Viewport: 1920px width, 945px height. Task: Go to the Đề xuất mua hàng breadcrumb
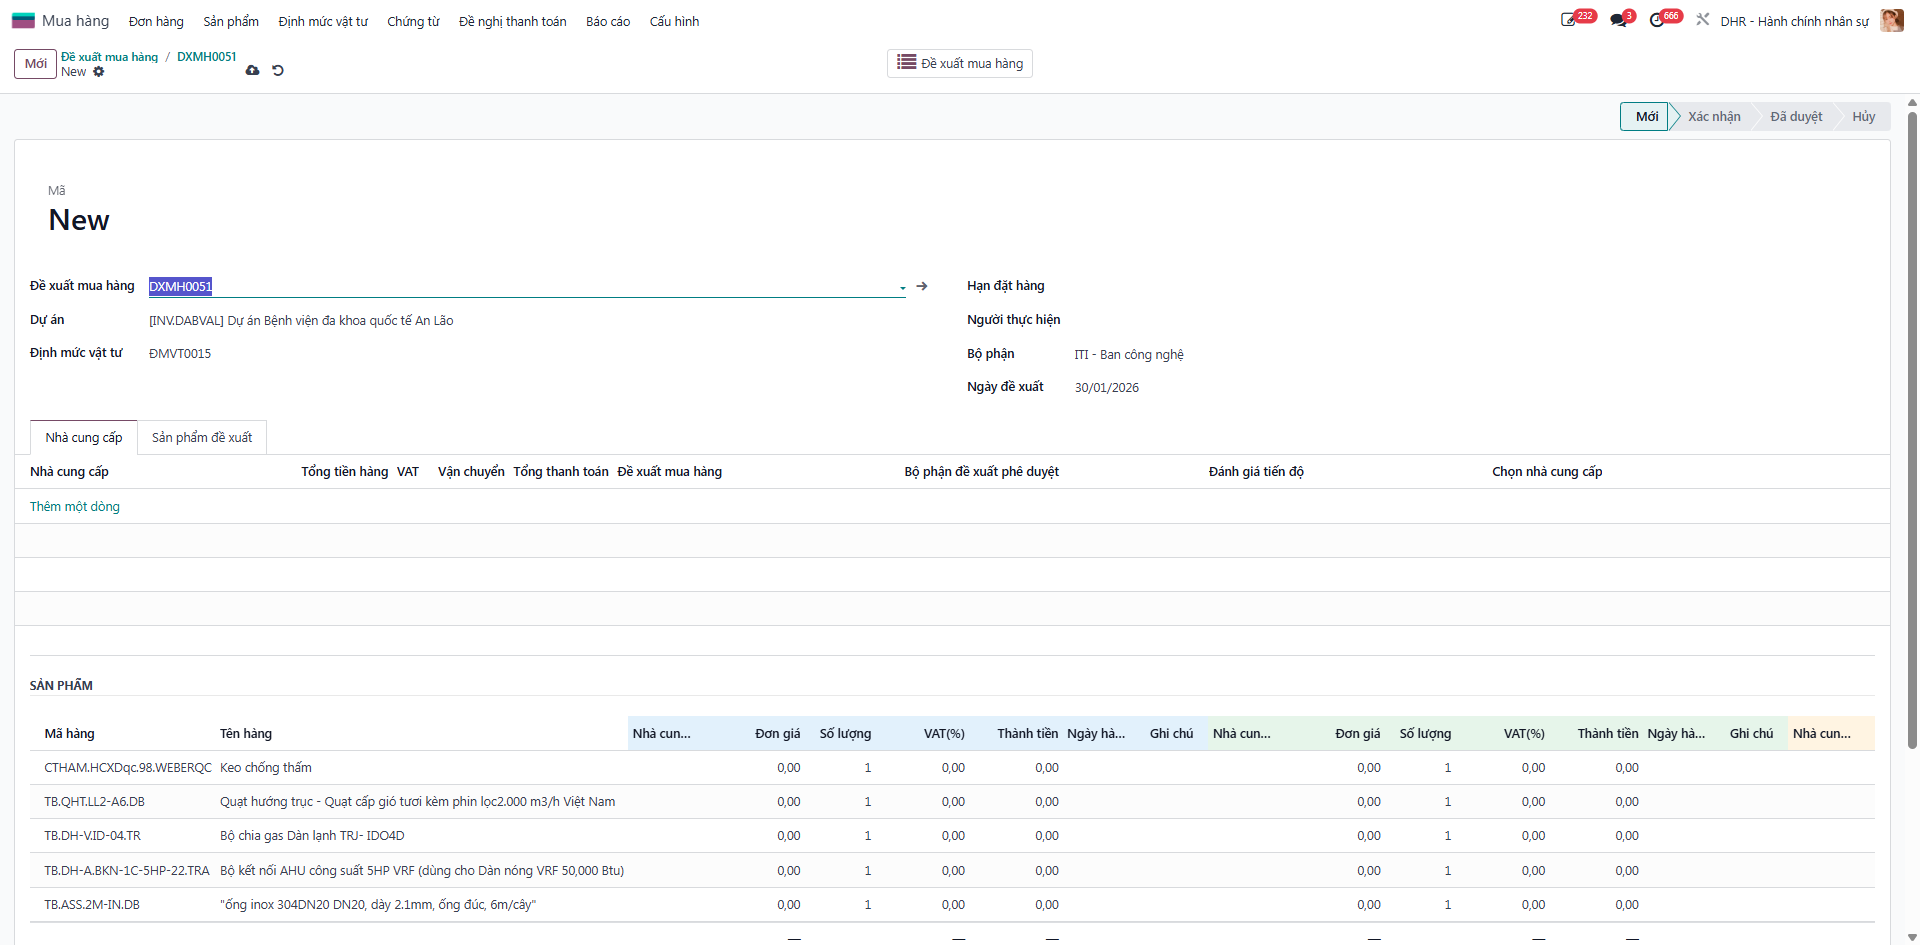[110, 57]
